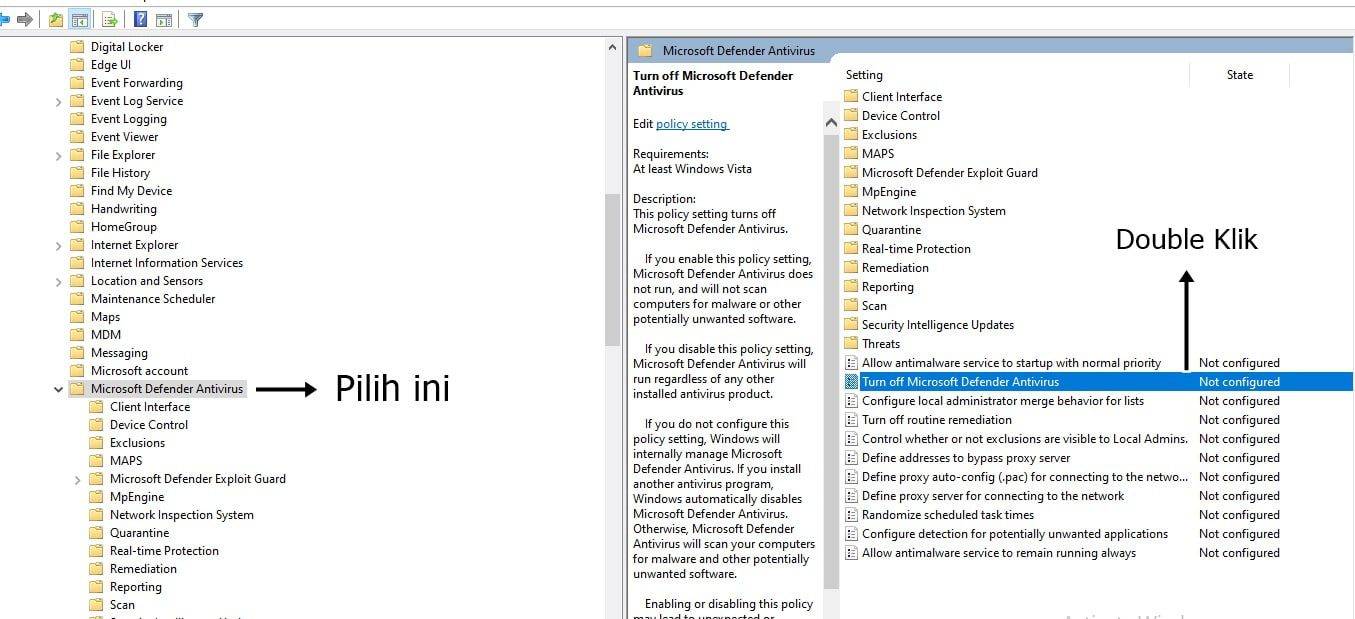This screenshot has height=619, width=1355.
Task: Open the Quarantine folder in settings list
Action: pyautogui.click(x=891, y=230)
